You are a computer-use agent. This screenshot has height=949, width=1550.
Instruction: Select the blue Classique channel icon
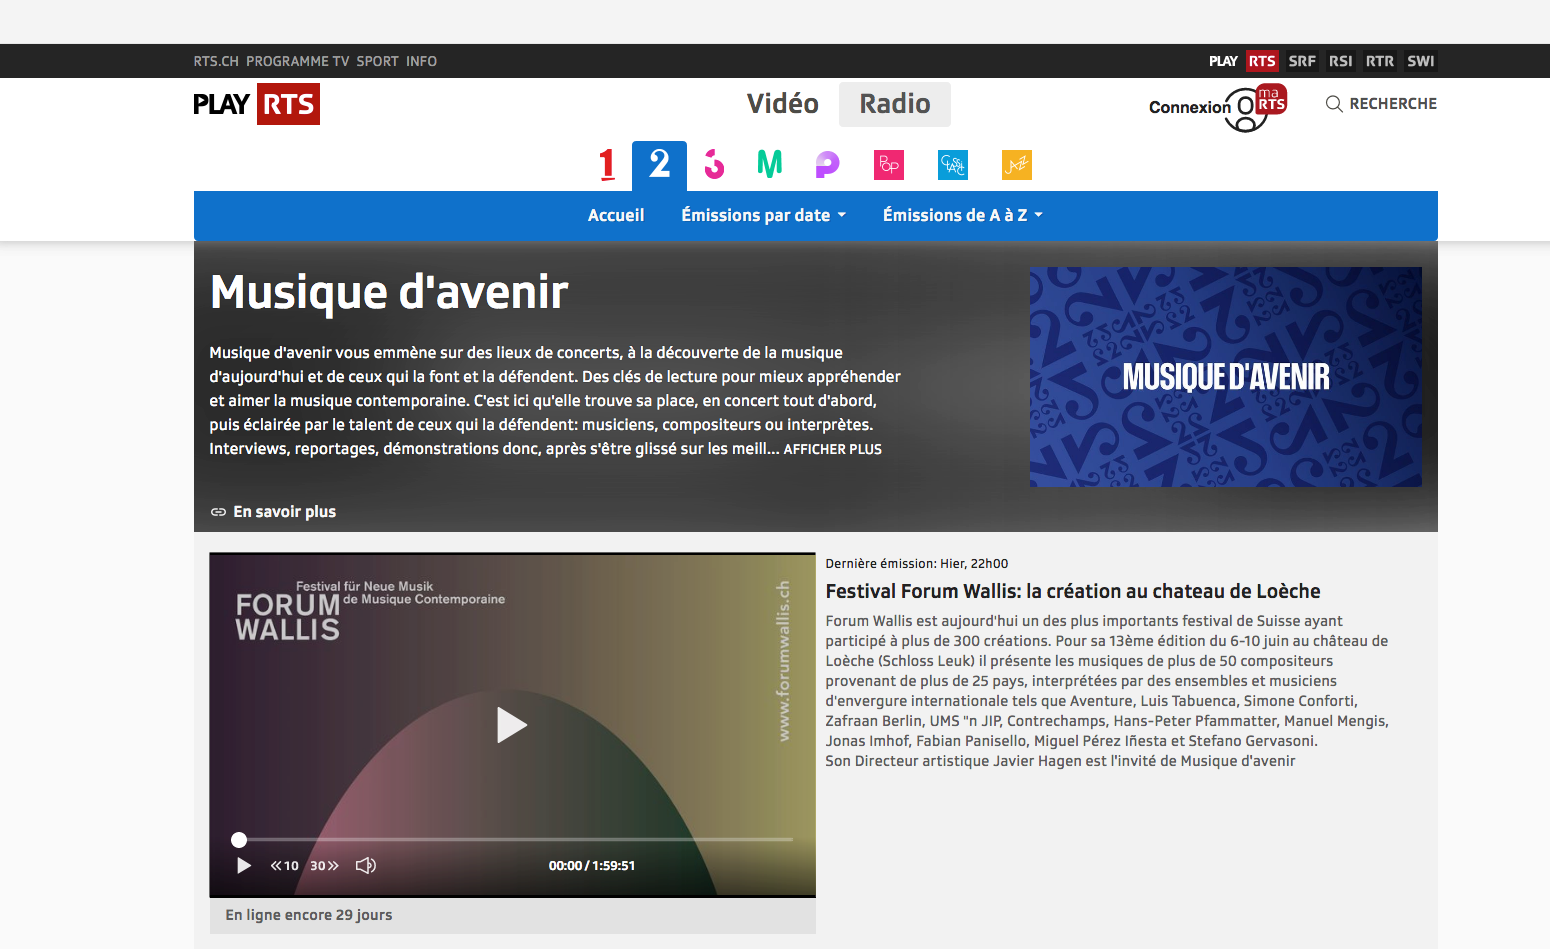[x=953, y=165]
